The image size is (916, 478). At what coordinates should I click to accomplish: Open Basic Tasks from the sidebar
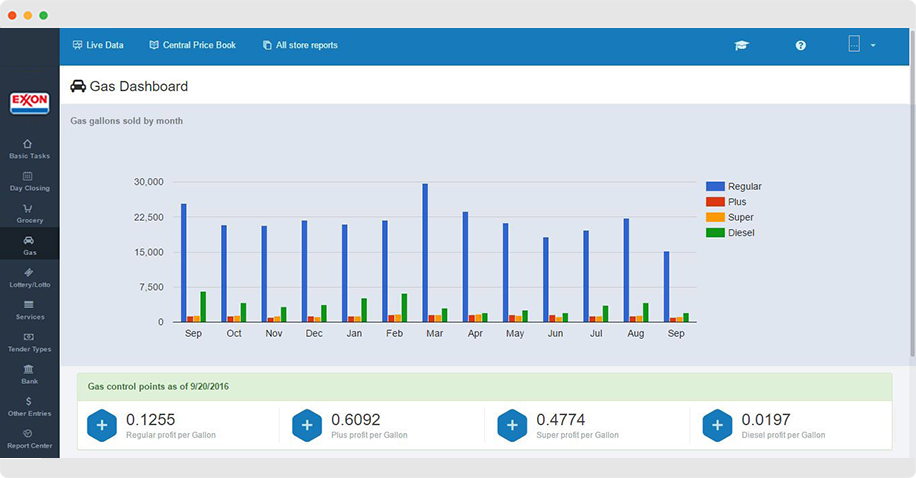pos(29,149)
